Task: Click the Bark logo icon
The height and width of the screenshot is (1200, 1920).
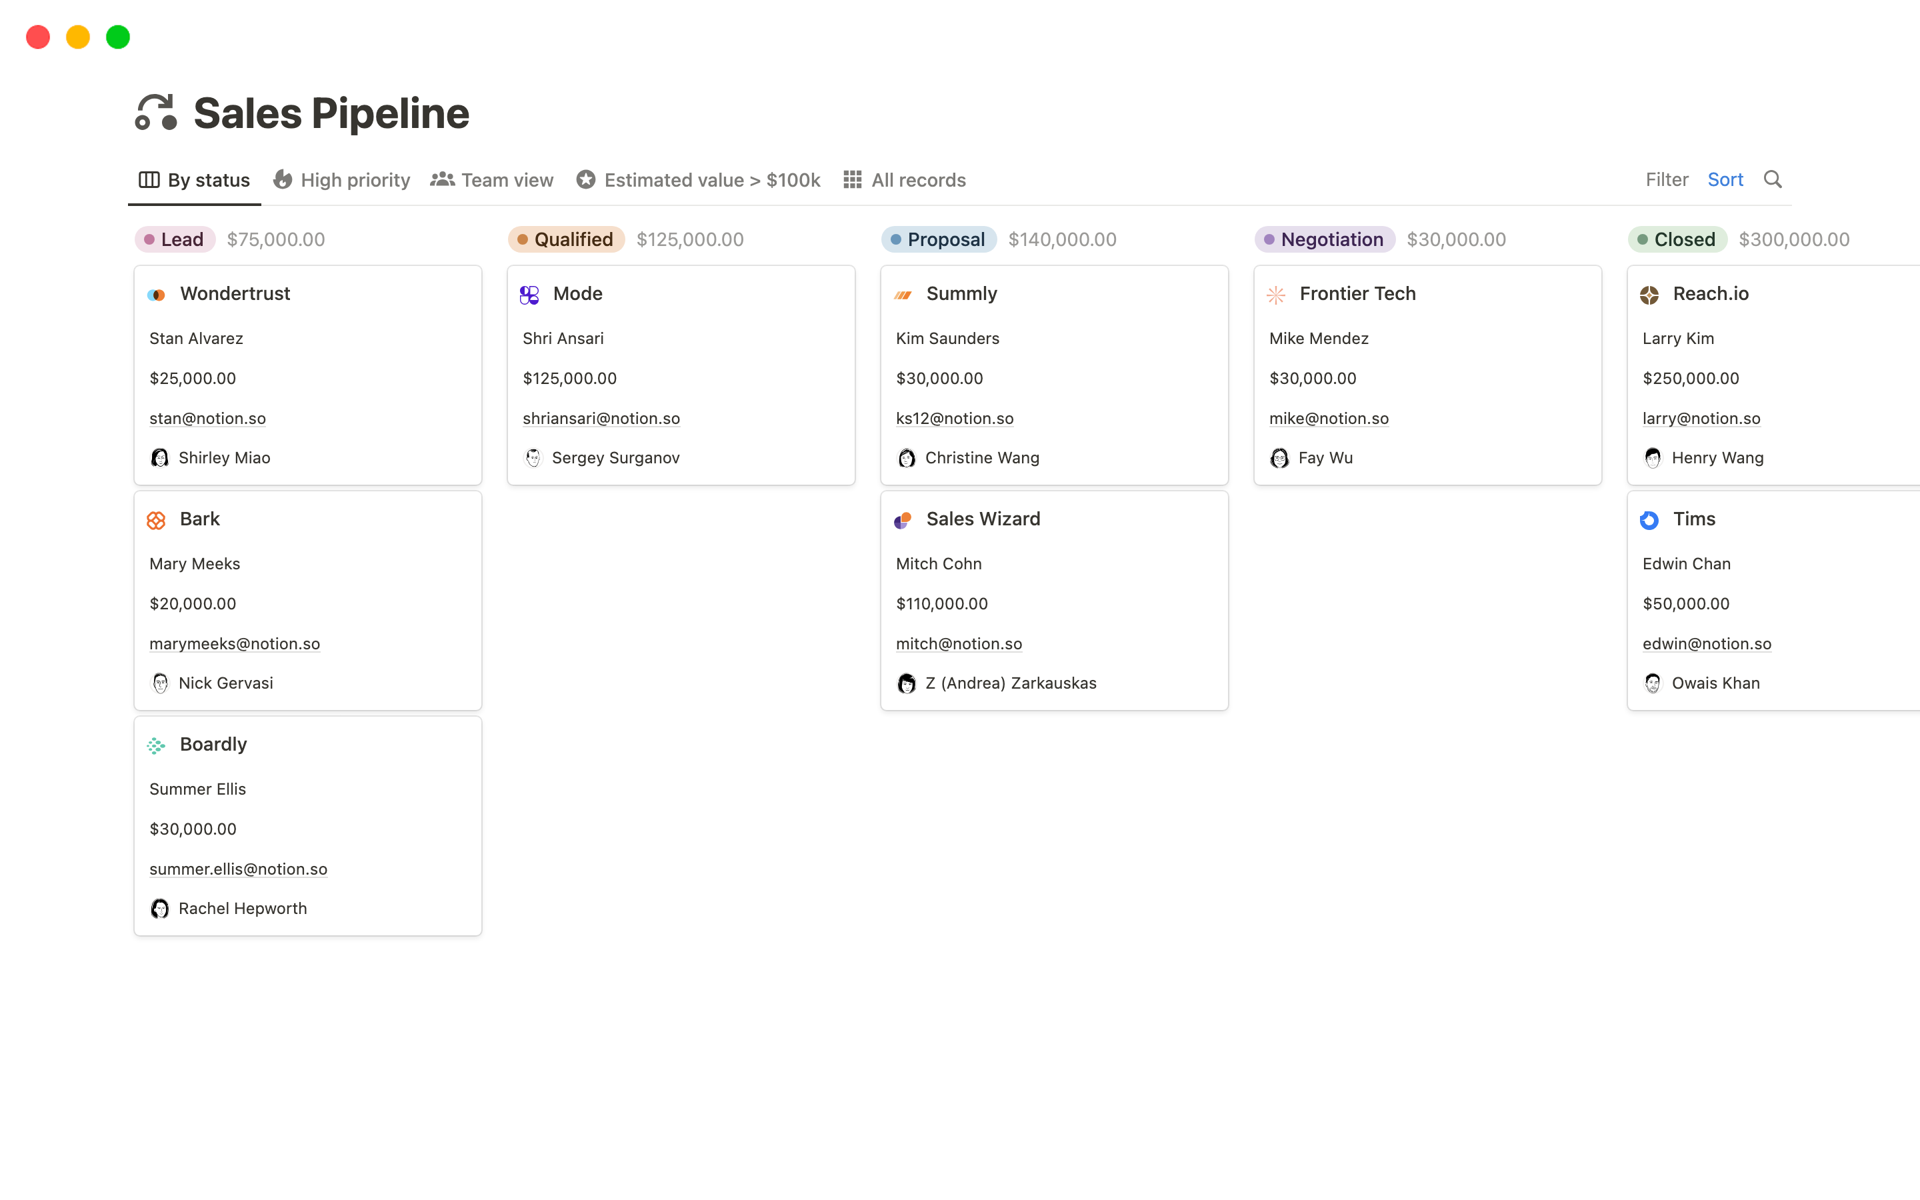Action: 157,520
